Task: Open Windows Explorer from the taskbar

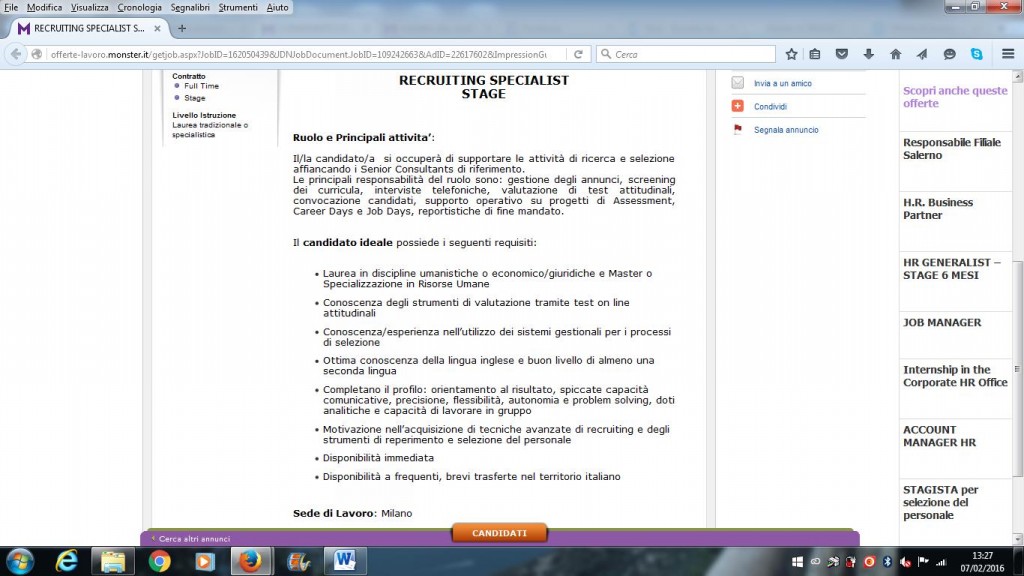Action: coord(113,561)
